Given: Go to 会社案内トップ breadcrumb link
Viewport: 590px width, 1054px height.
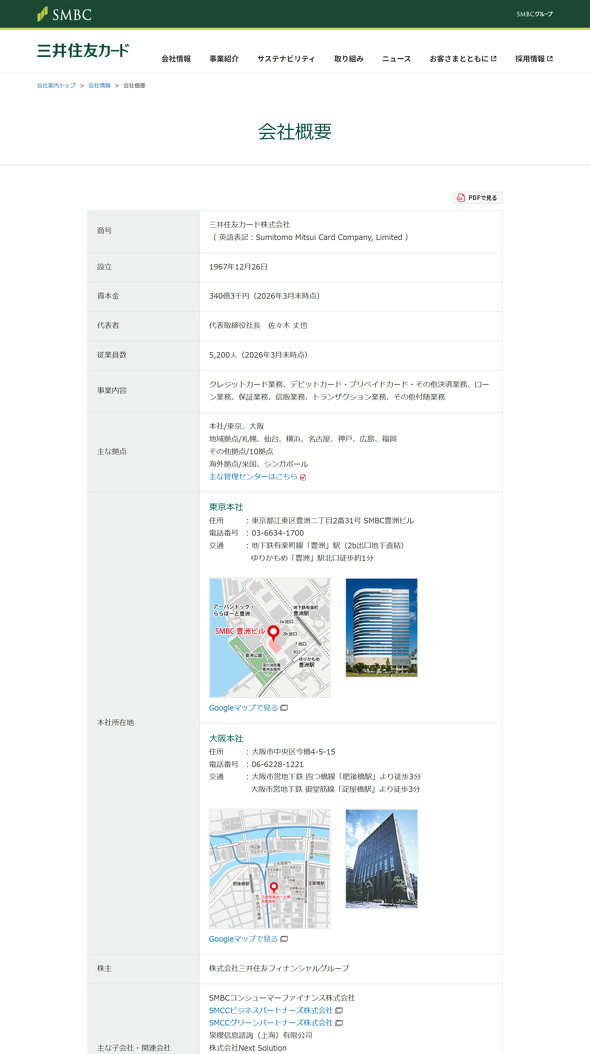Looking at the screenshot, I should pos(56,85).
